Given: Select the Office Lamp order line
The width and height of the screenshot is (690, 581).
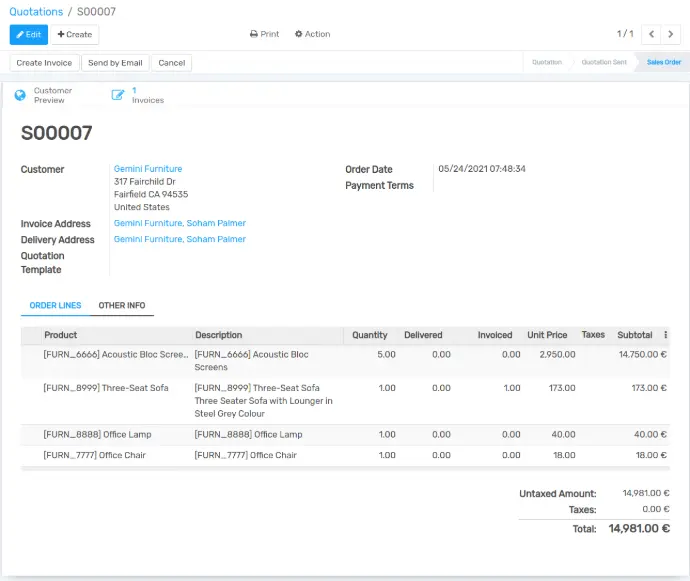Looking at the screenshot, I should click(x=345, y=434).
